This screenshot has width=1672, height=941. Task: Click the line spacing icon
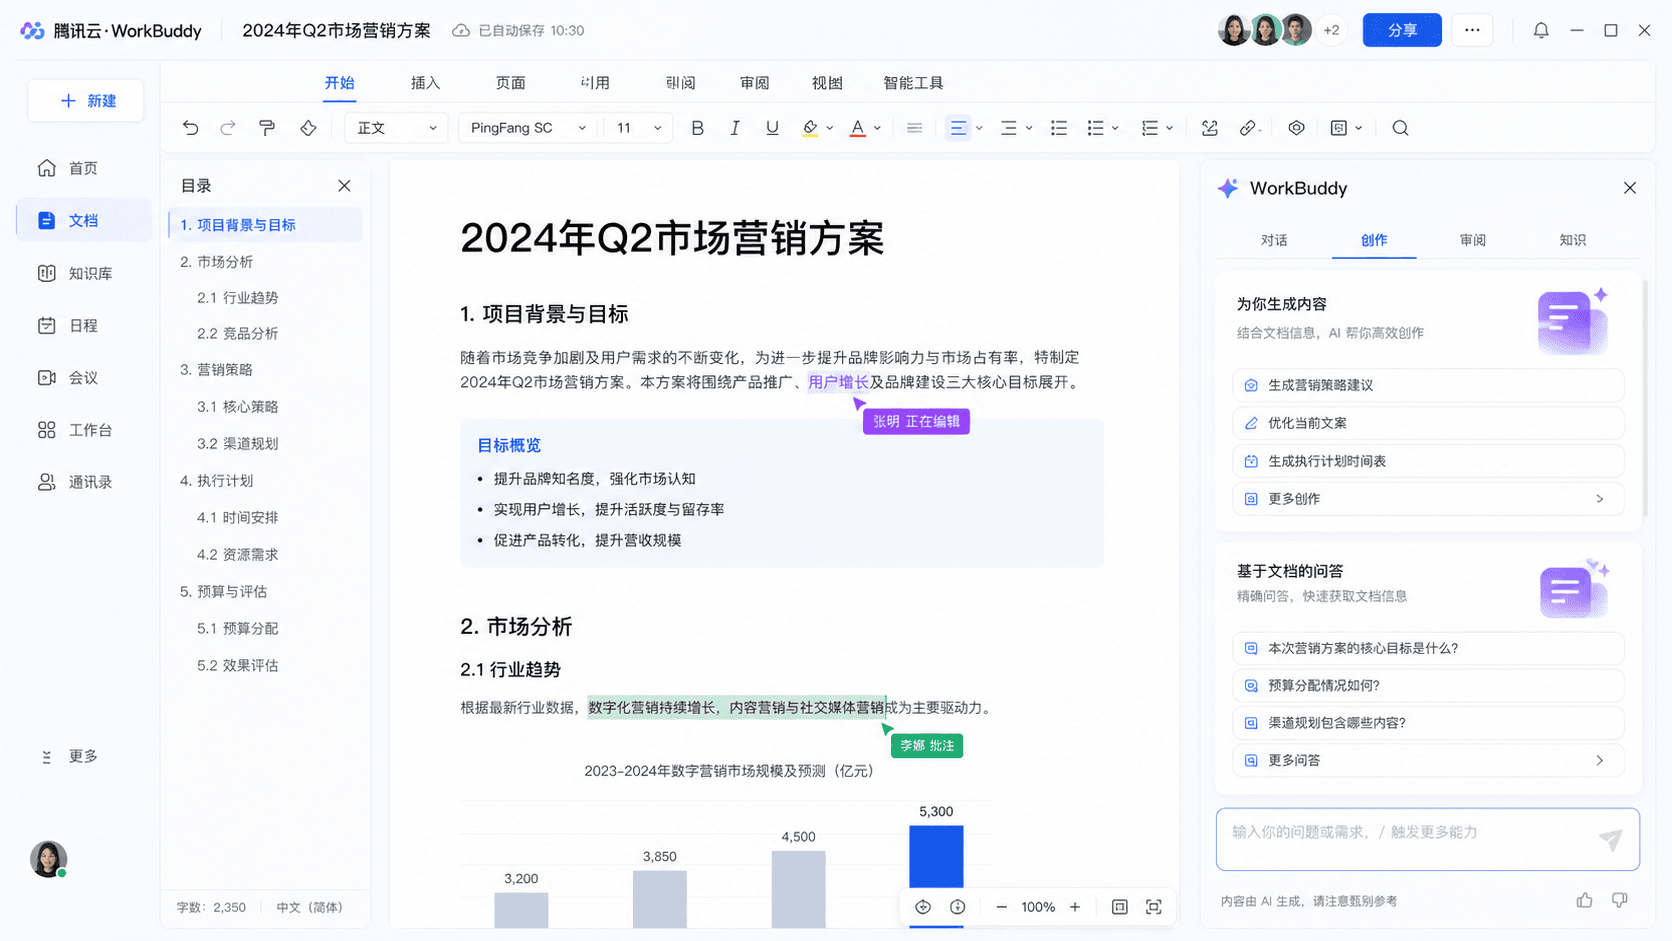[x=1009, y=128]
